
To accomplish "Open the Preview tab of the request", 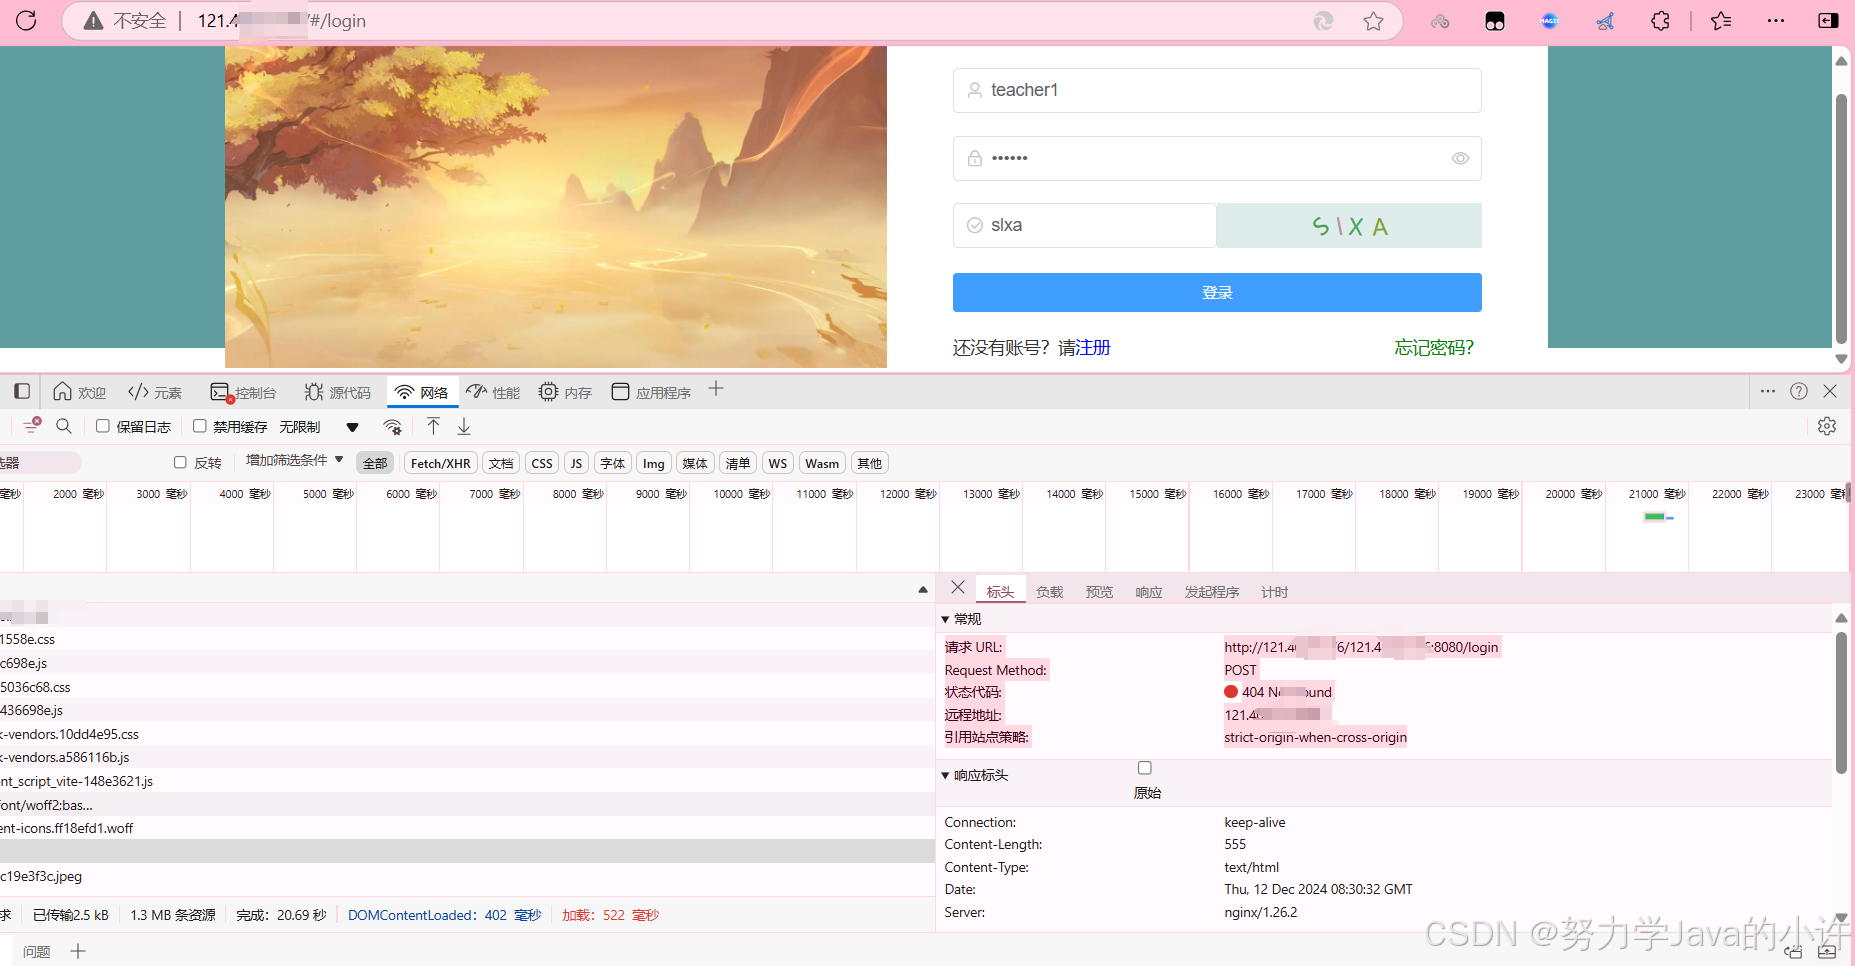I will point(1099,592).
